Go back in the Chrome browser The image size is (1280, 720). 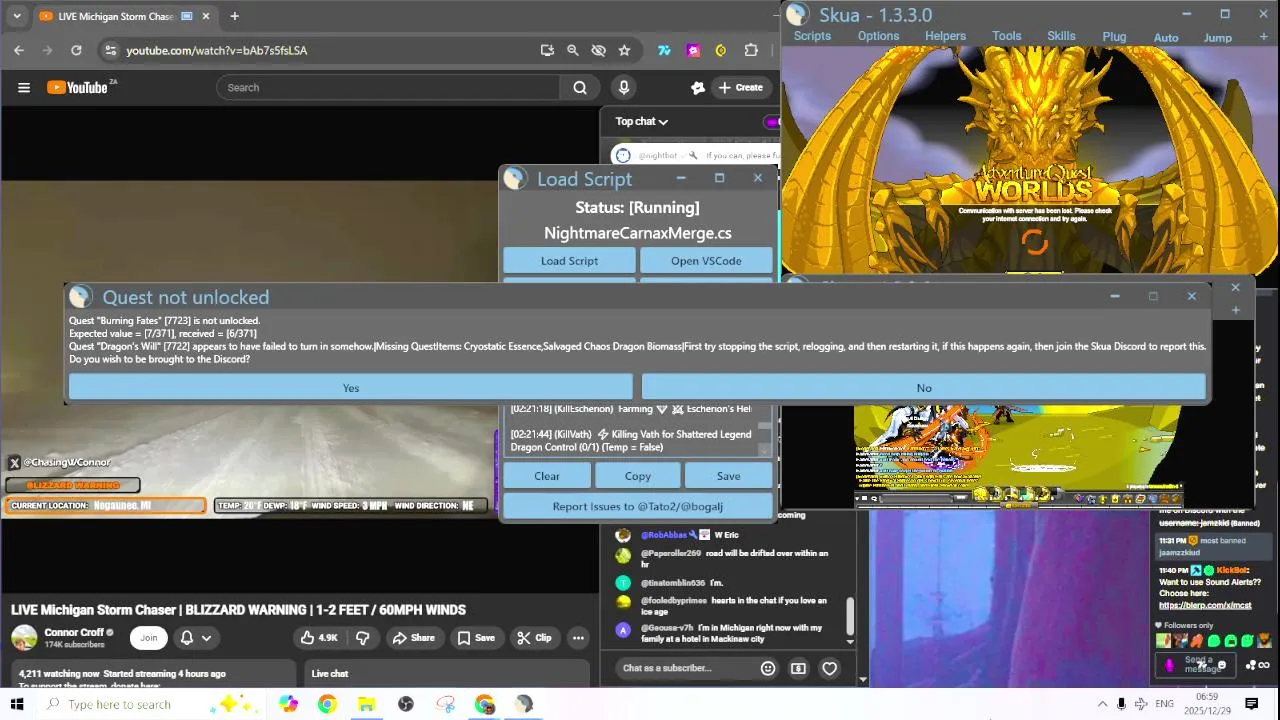[x=19, y=50]
